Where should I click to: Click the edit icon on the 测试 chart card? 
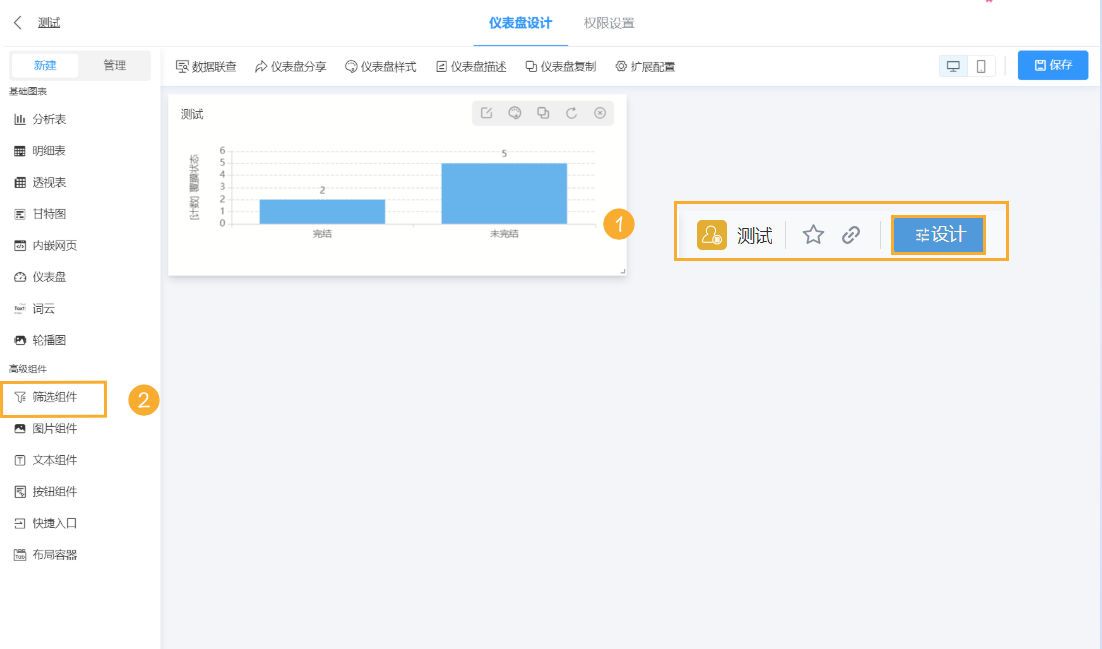point(486,113)
